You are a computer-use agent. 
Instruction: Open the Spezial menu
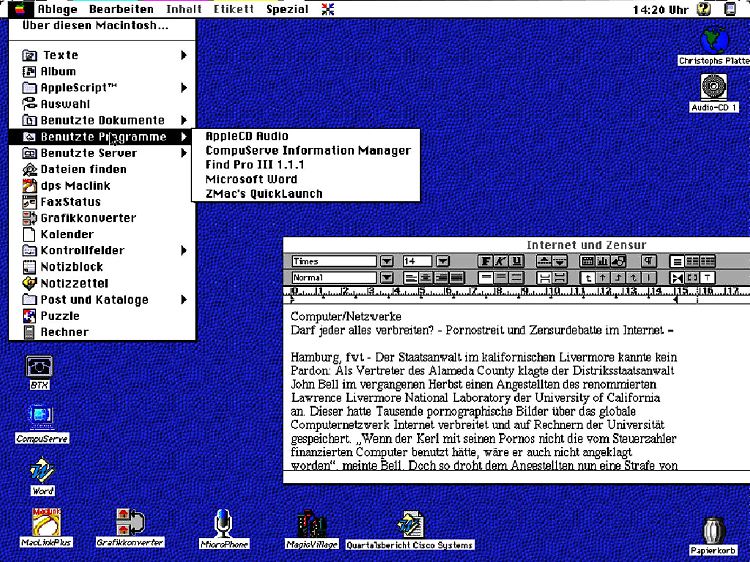(287, 9)
